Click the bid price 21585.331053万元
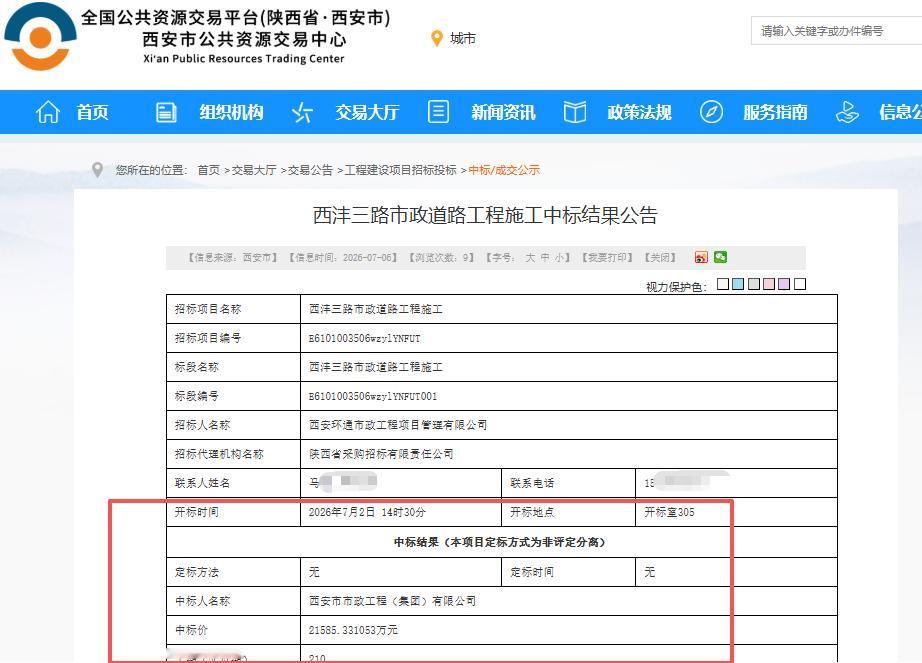 353,630
